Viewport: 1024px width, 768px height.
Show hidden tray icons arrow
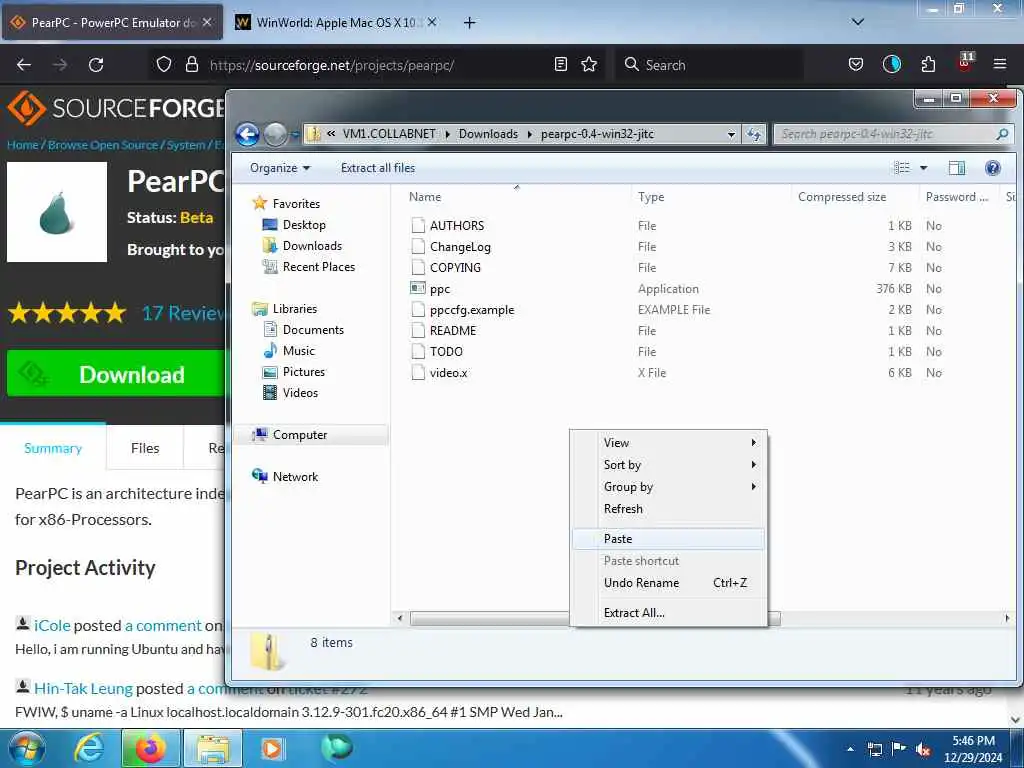click(x=850, y=749)
